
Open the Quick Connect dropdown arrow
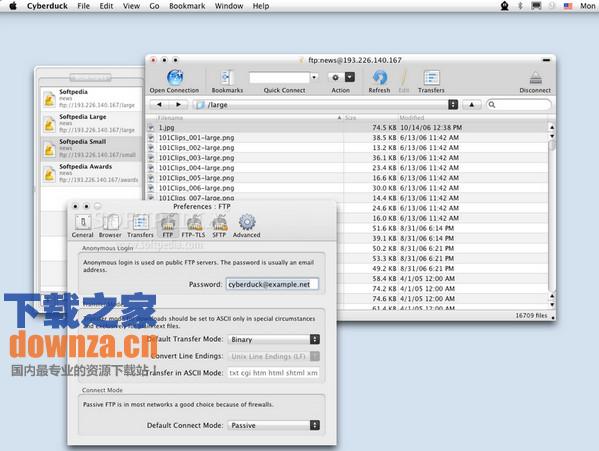coord(314,77)
